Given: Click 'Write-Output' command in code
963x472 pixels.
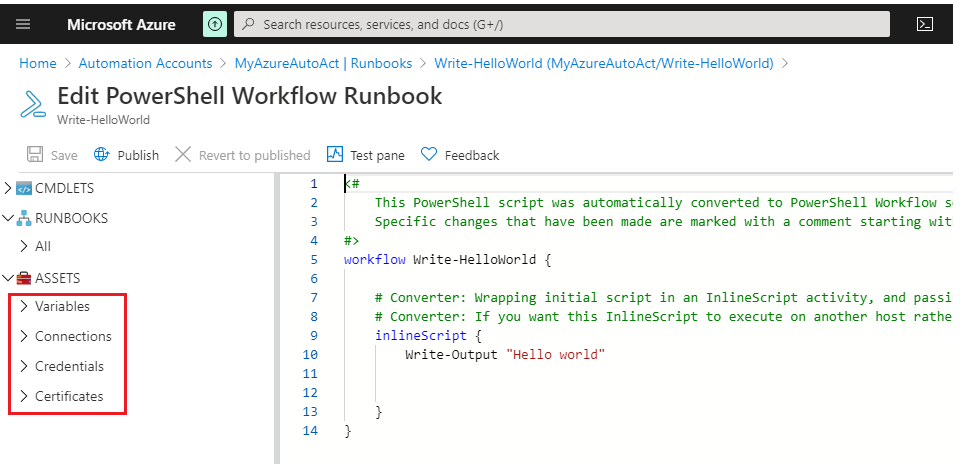Looking at the screenshot, I should pyautogui.click(x=451, y=355).
